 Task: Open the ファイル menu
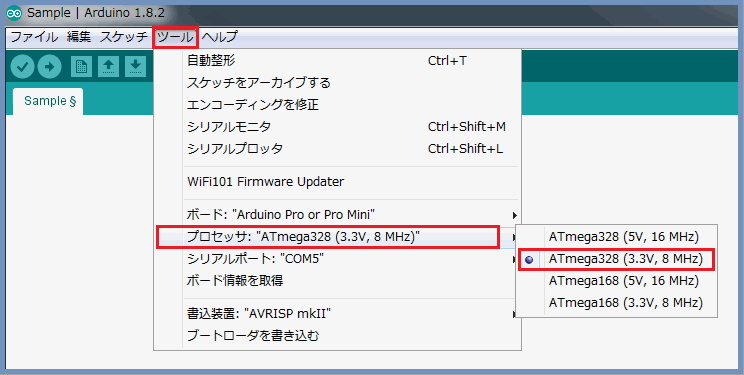click(x=34, y=37)
